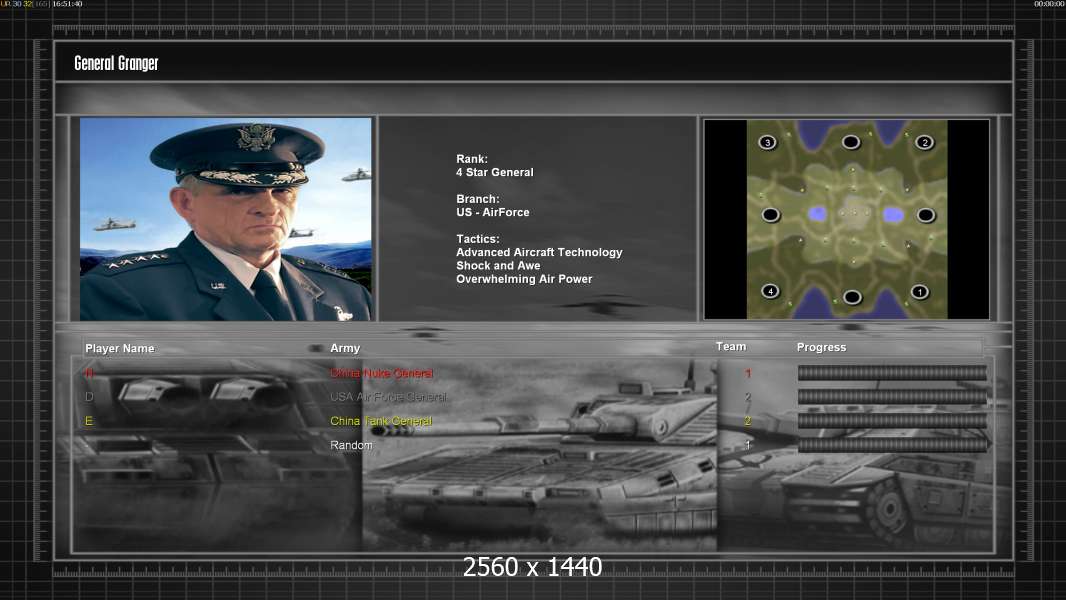Click the "China Nuke General" army entry
The width and height of the screenshot is (1066, 600).
(381, 373)
